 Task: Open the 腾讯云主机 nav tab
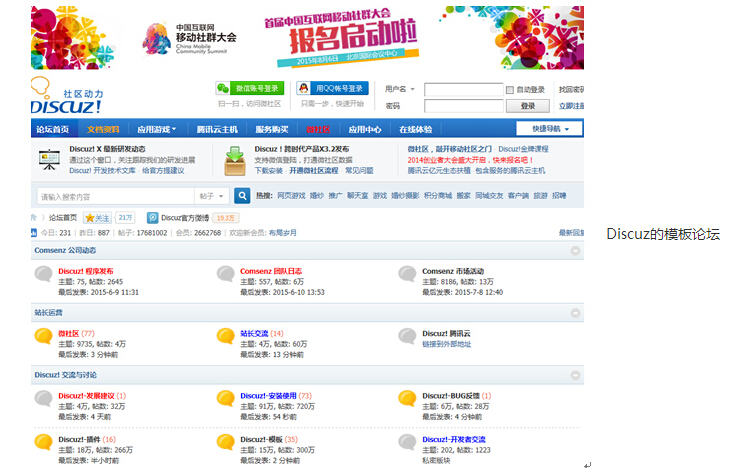(217, 129)
